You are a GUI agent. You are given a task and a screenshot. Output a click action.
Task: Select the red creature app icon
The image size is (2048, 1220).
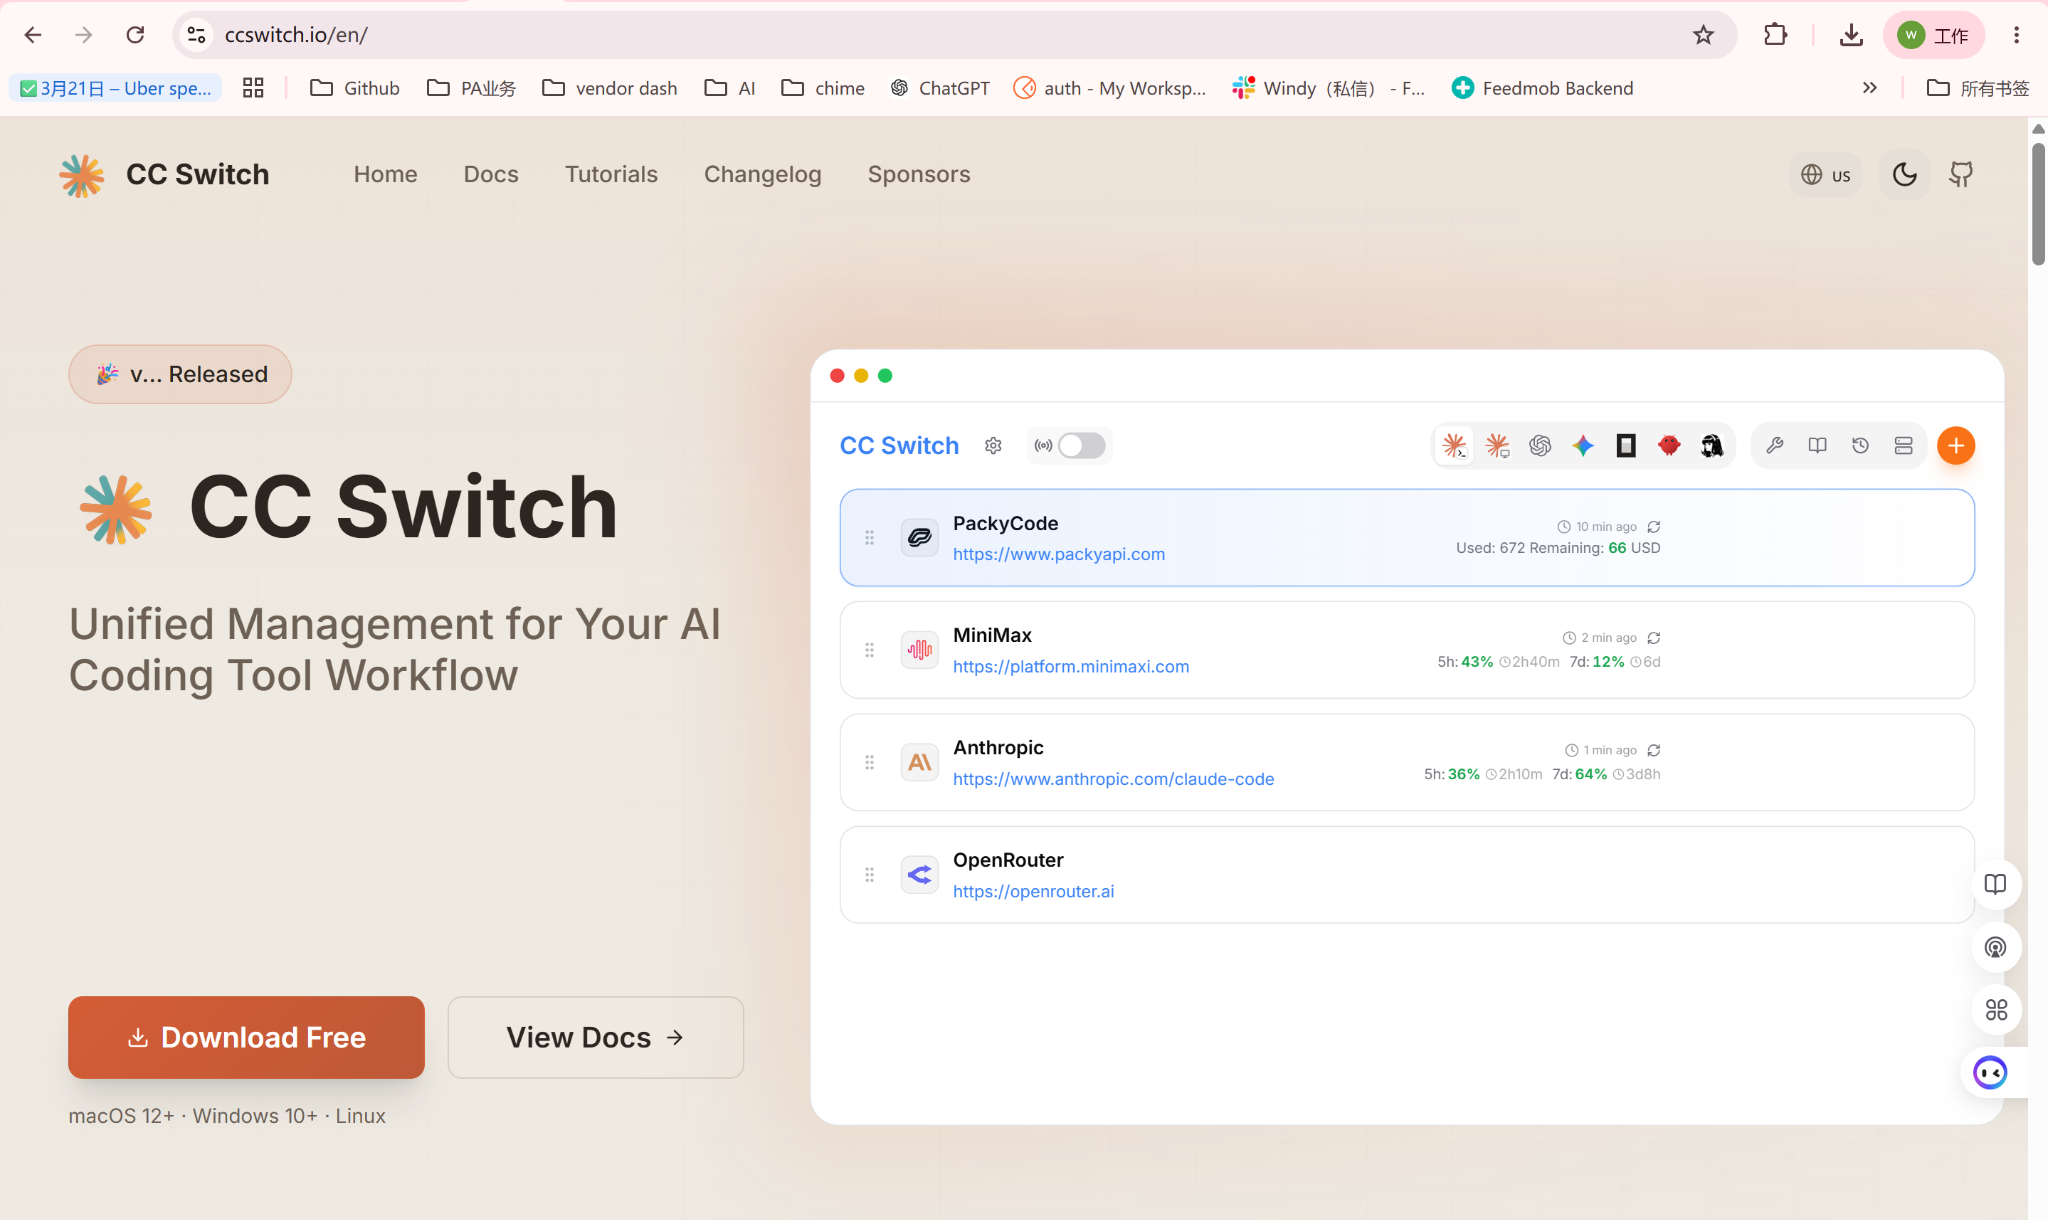tap(1669, 446)
